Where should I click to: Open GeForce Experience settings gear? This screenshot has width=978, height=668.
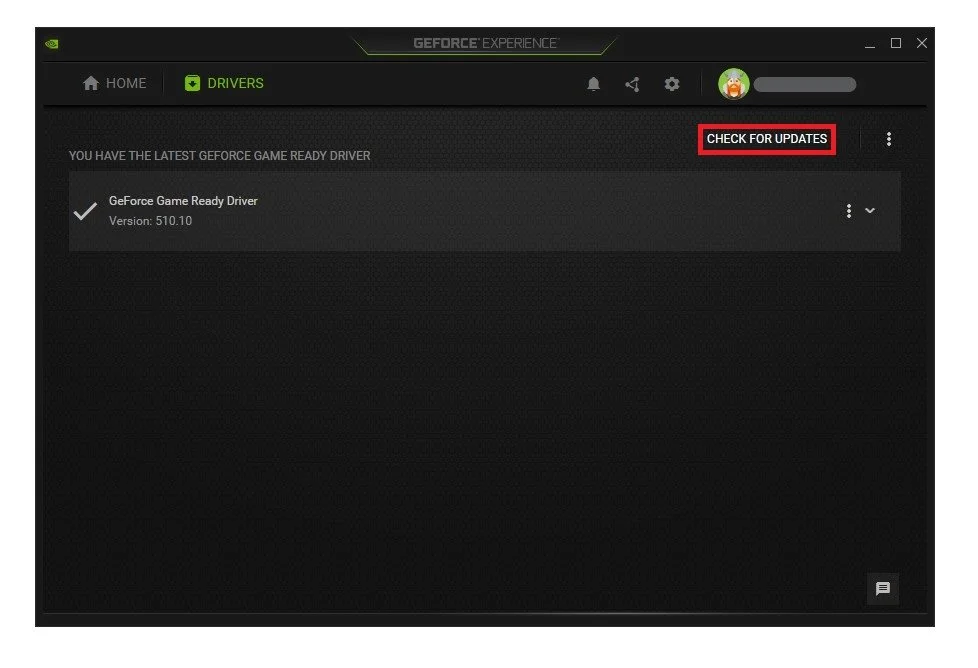(x=672, y=84)
